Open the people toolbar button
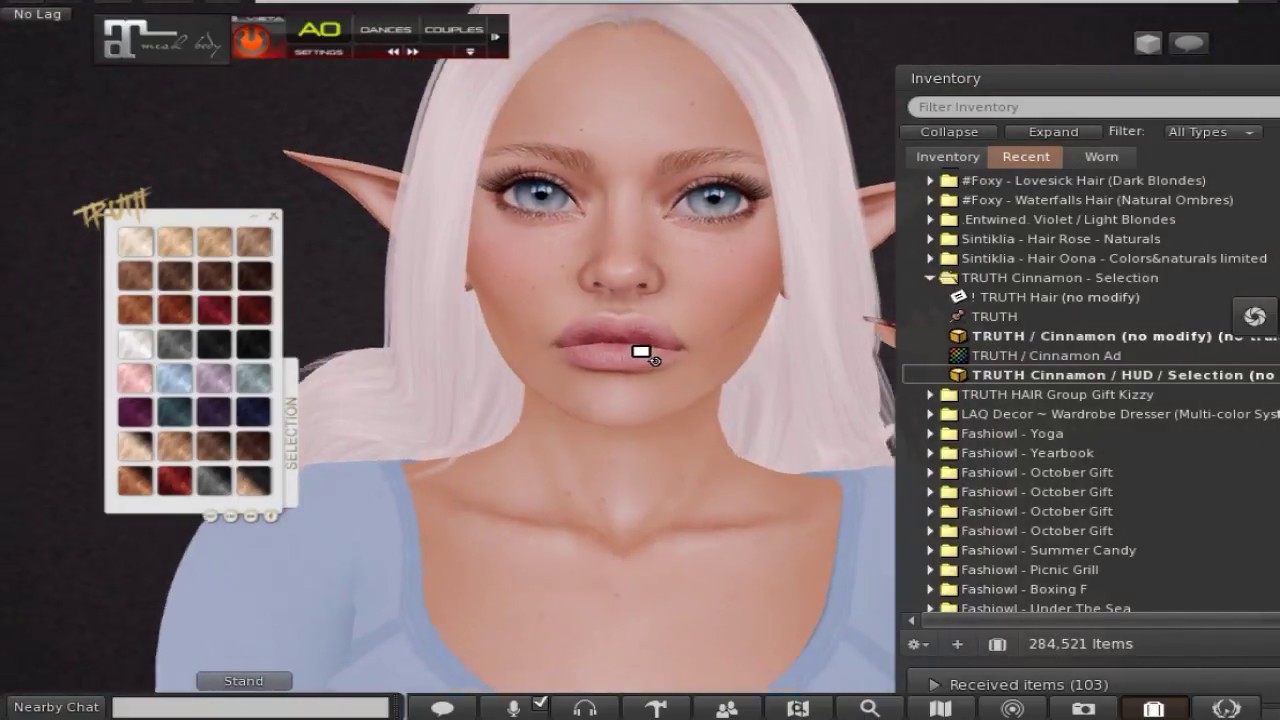Viewport: 1280px width, 720px height. pos(727,708)
